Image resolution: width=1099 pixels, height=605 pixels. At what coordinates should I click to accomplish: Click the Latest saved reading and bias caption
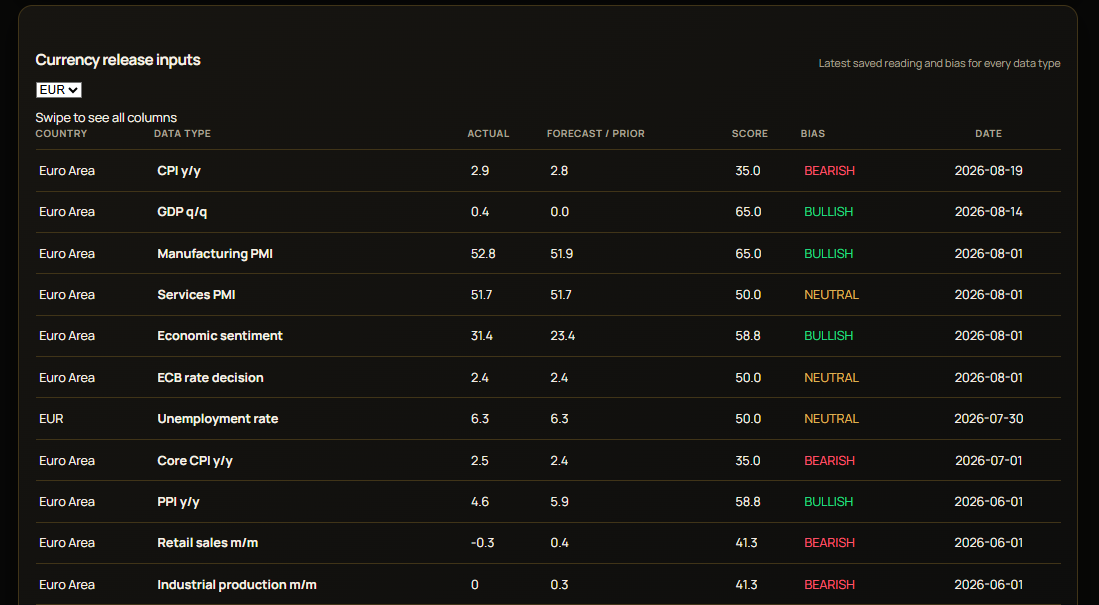pyautogui.click(x=939, y=63)
